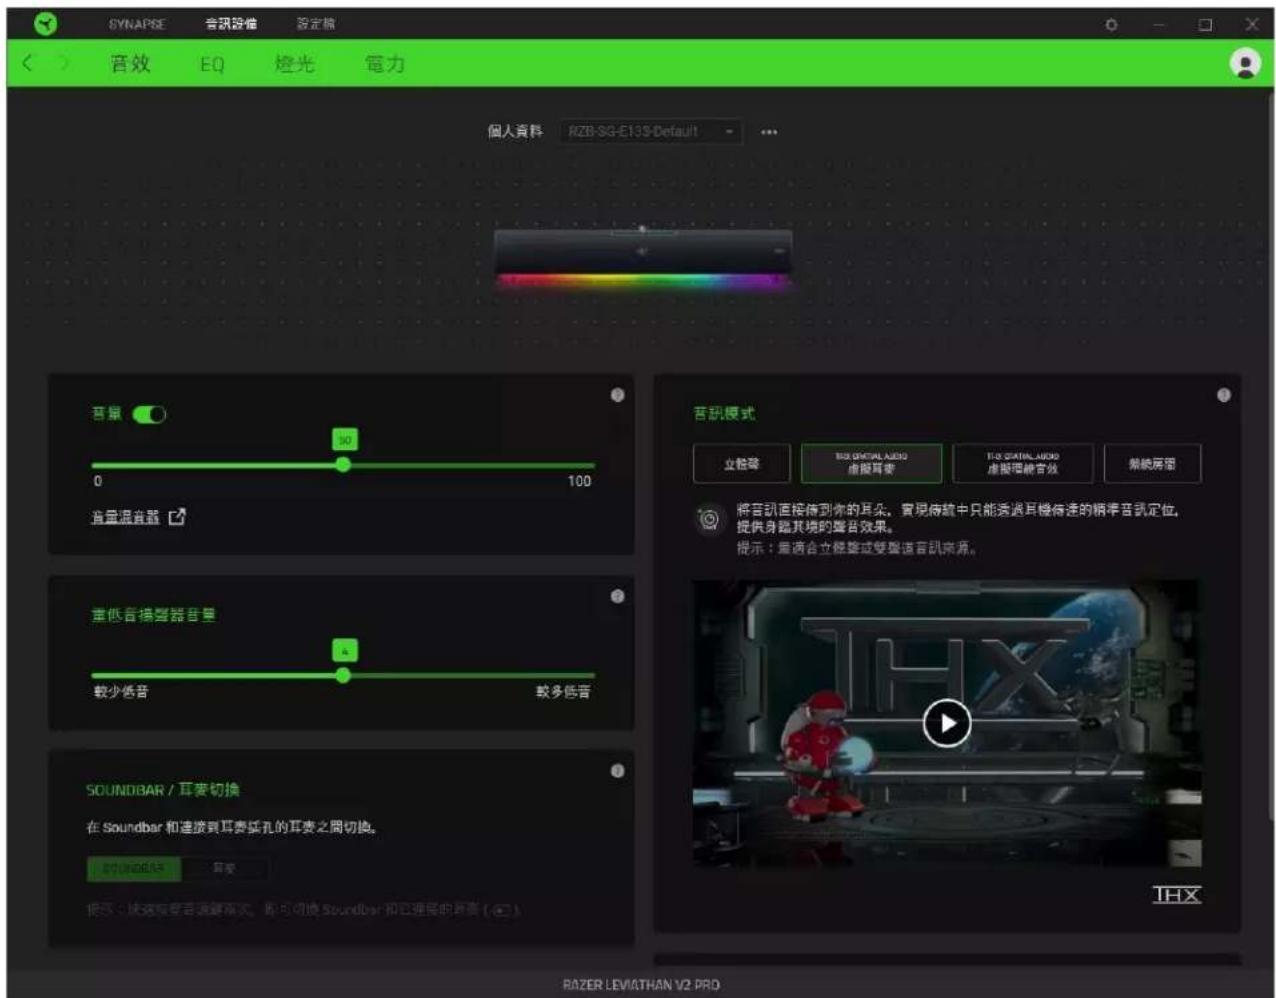The image size is (1276, 998).
Task: Select the 立體聲 audio mode
Action: (742, 464)
